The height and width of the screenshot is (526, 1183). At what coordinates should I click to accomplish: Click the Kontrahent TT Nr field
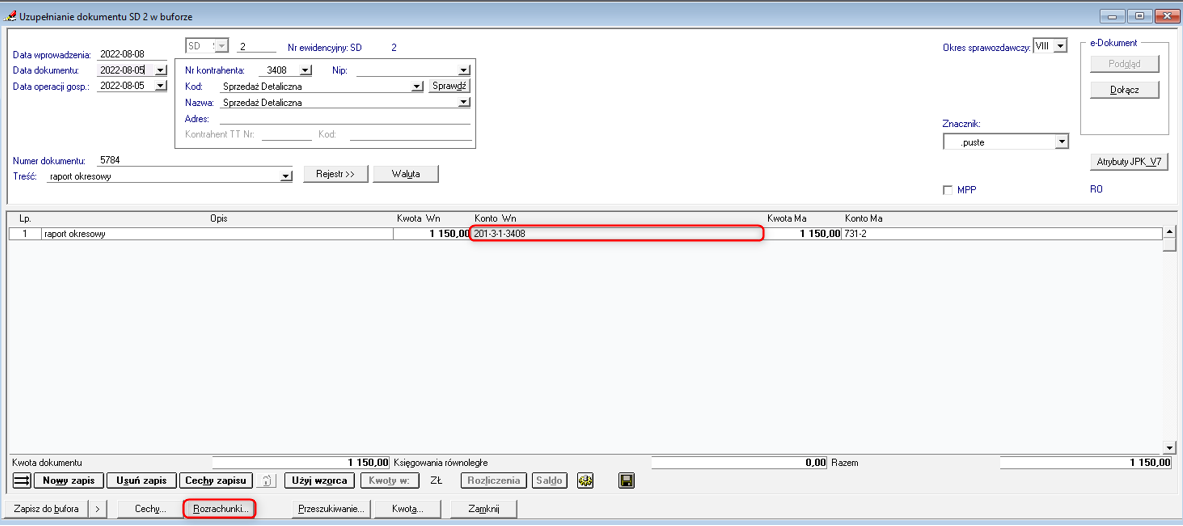[x=287, y=134]
